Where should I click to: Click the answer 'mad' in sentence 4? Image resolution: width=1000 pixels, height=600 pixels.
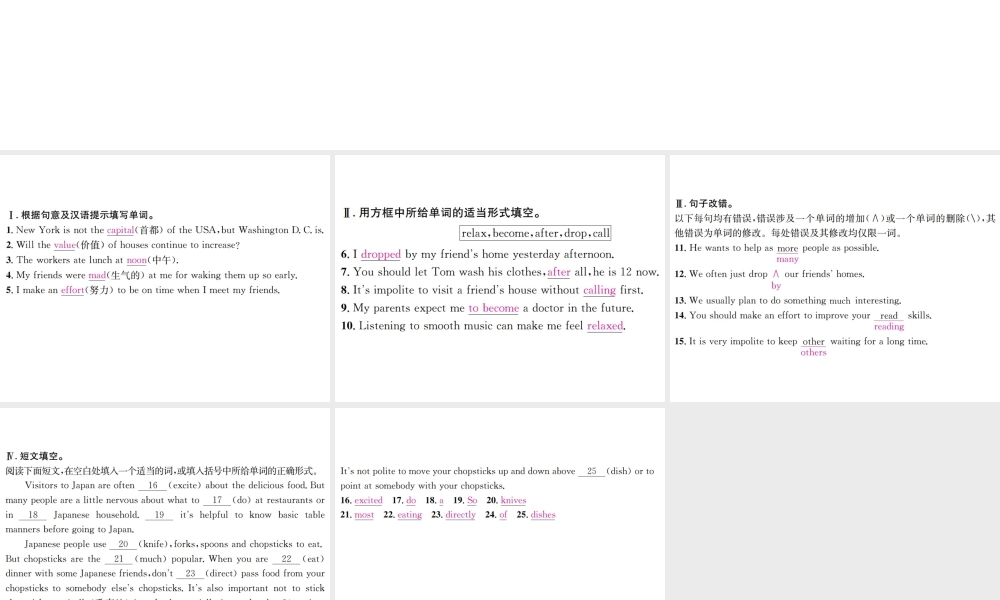[x=97, y=275]
